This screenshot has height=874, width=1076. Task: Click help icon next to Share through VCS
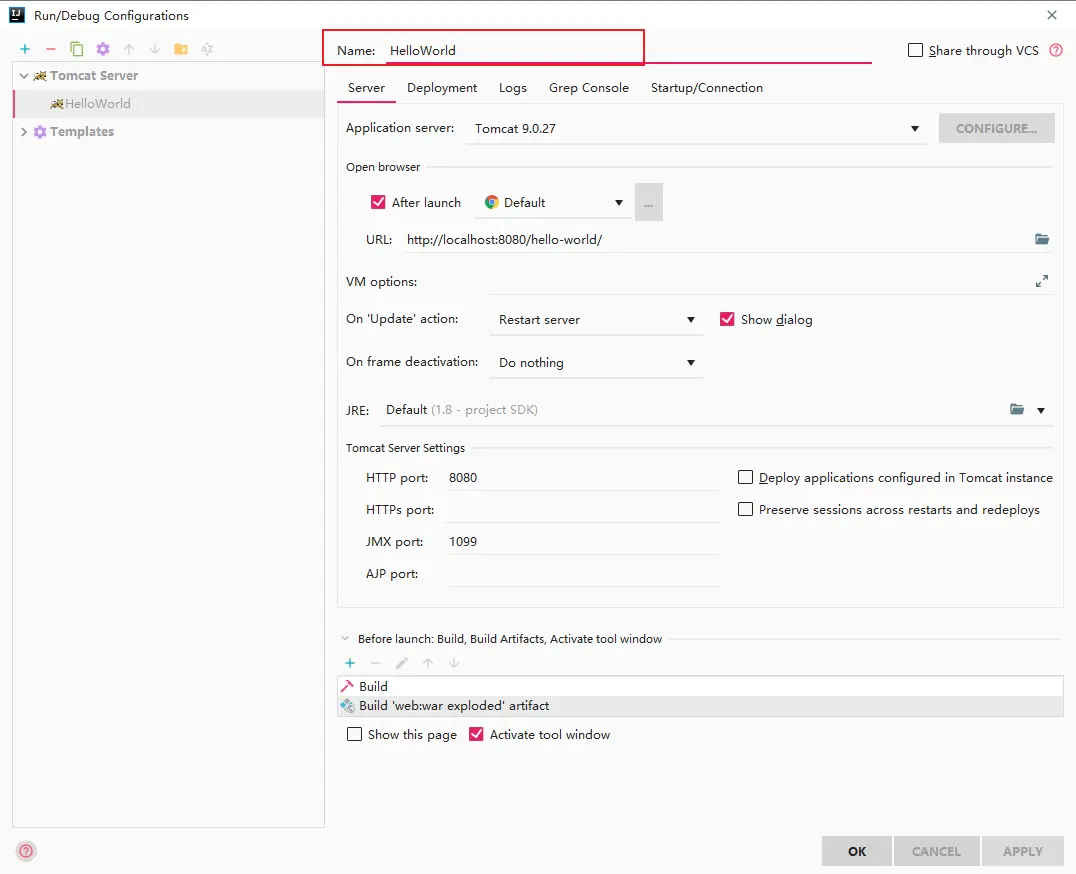1056,50
